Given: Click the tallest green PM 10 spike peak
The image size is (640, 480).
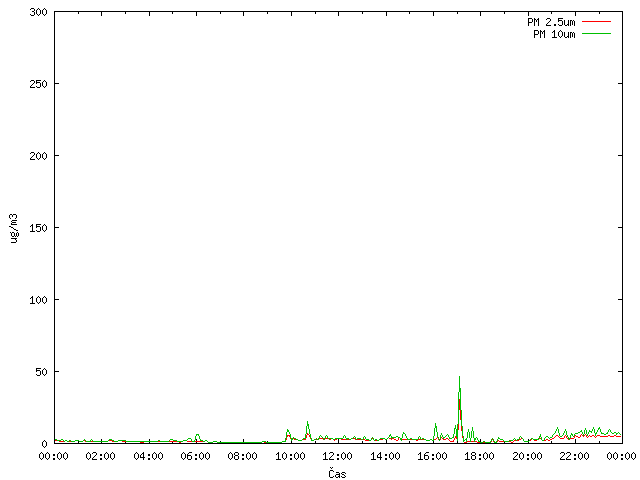Looking at the screenshot, I should click(x=460, y=377).
